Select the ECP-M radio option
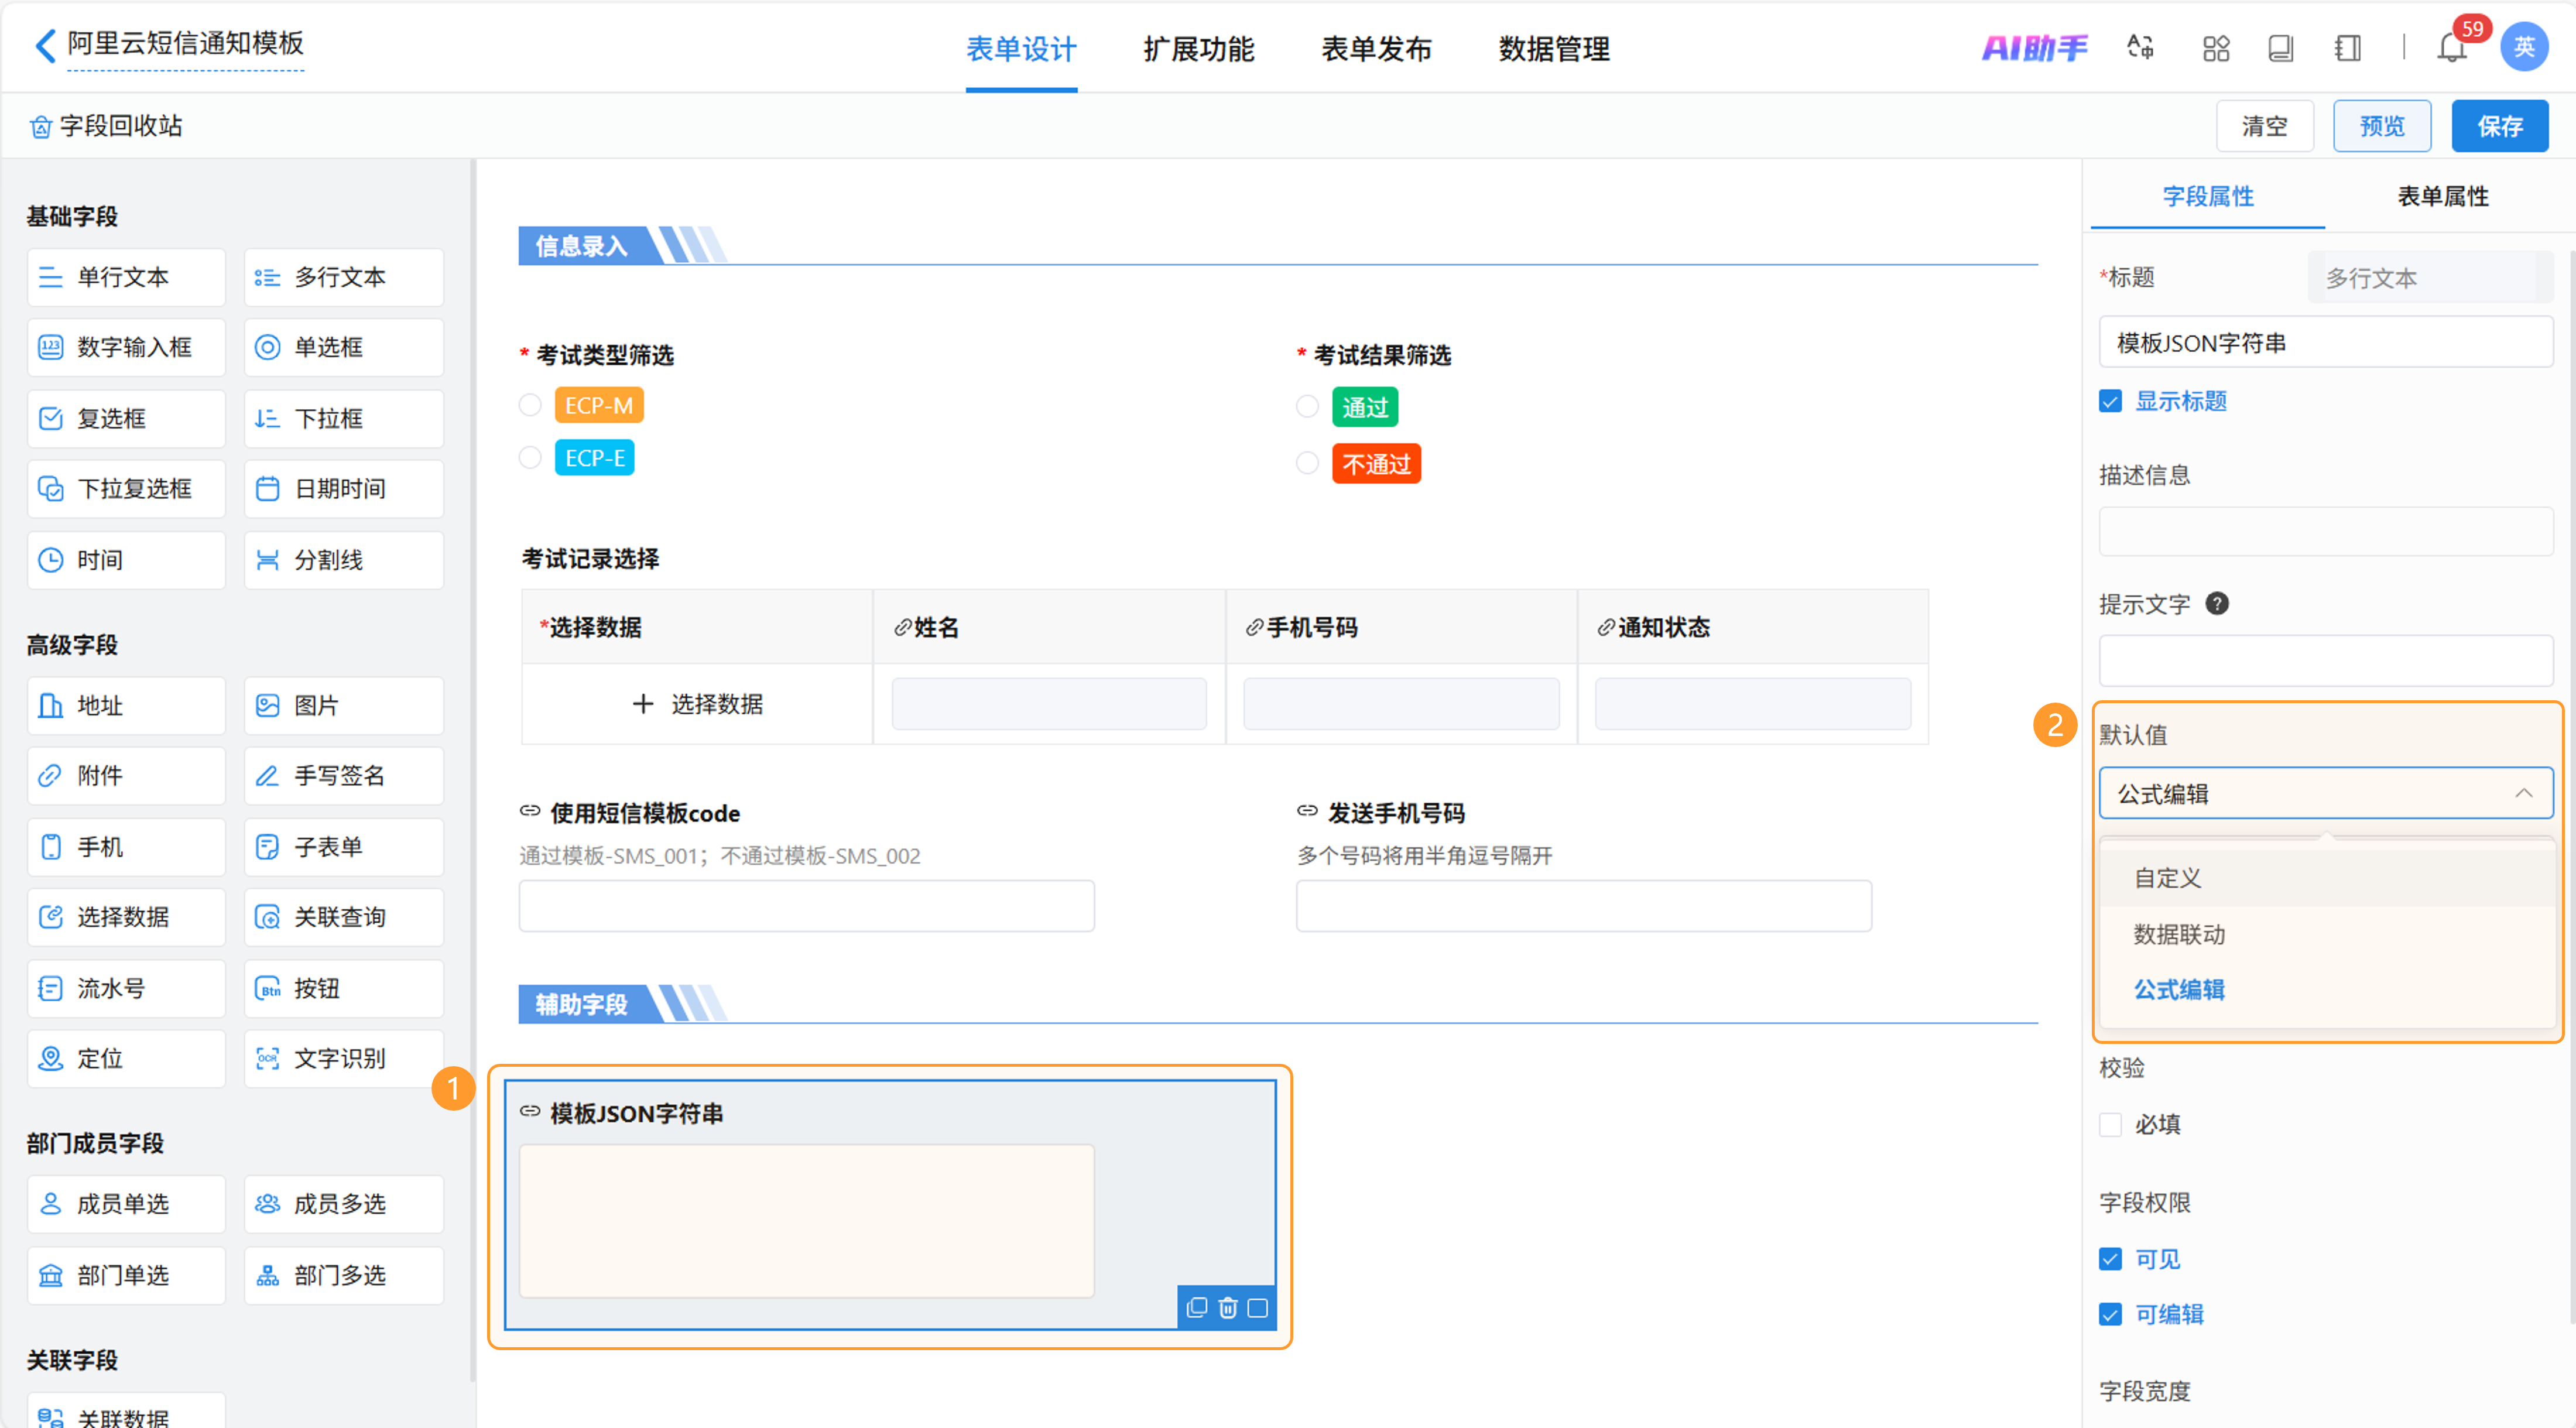 click(x=530, y=405)
